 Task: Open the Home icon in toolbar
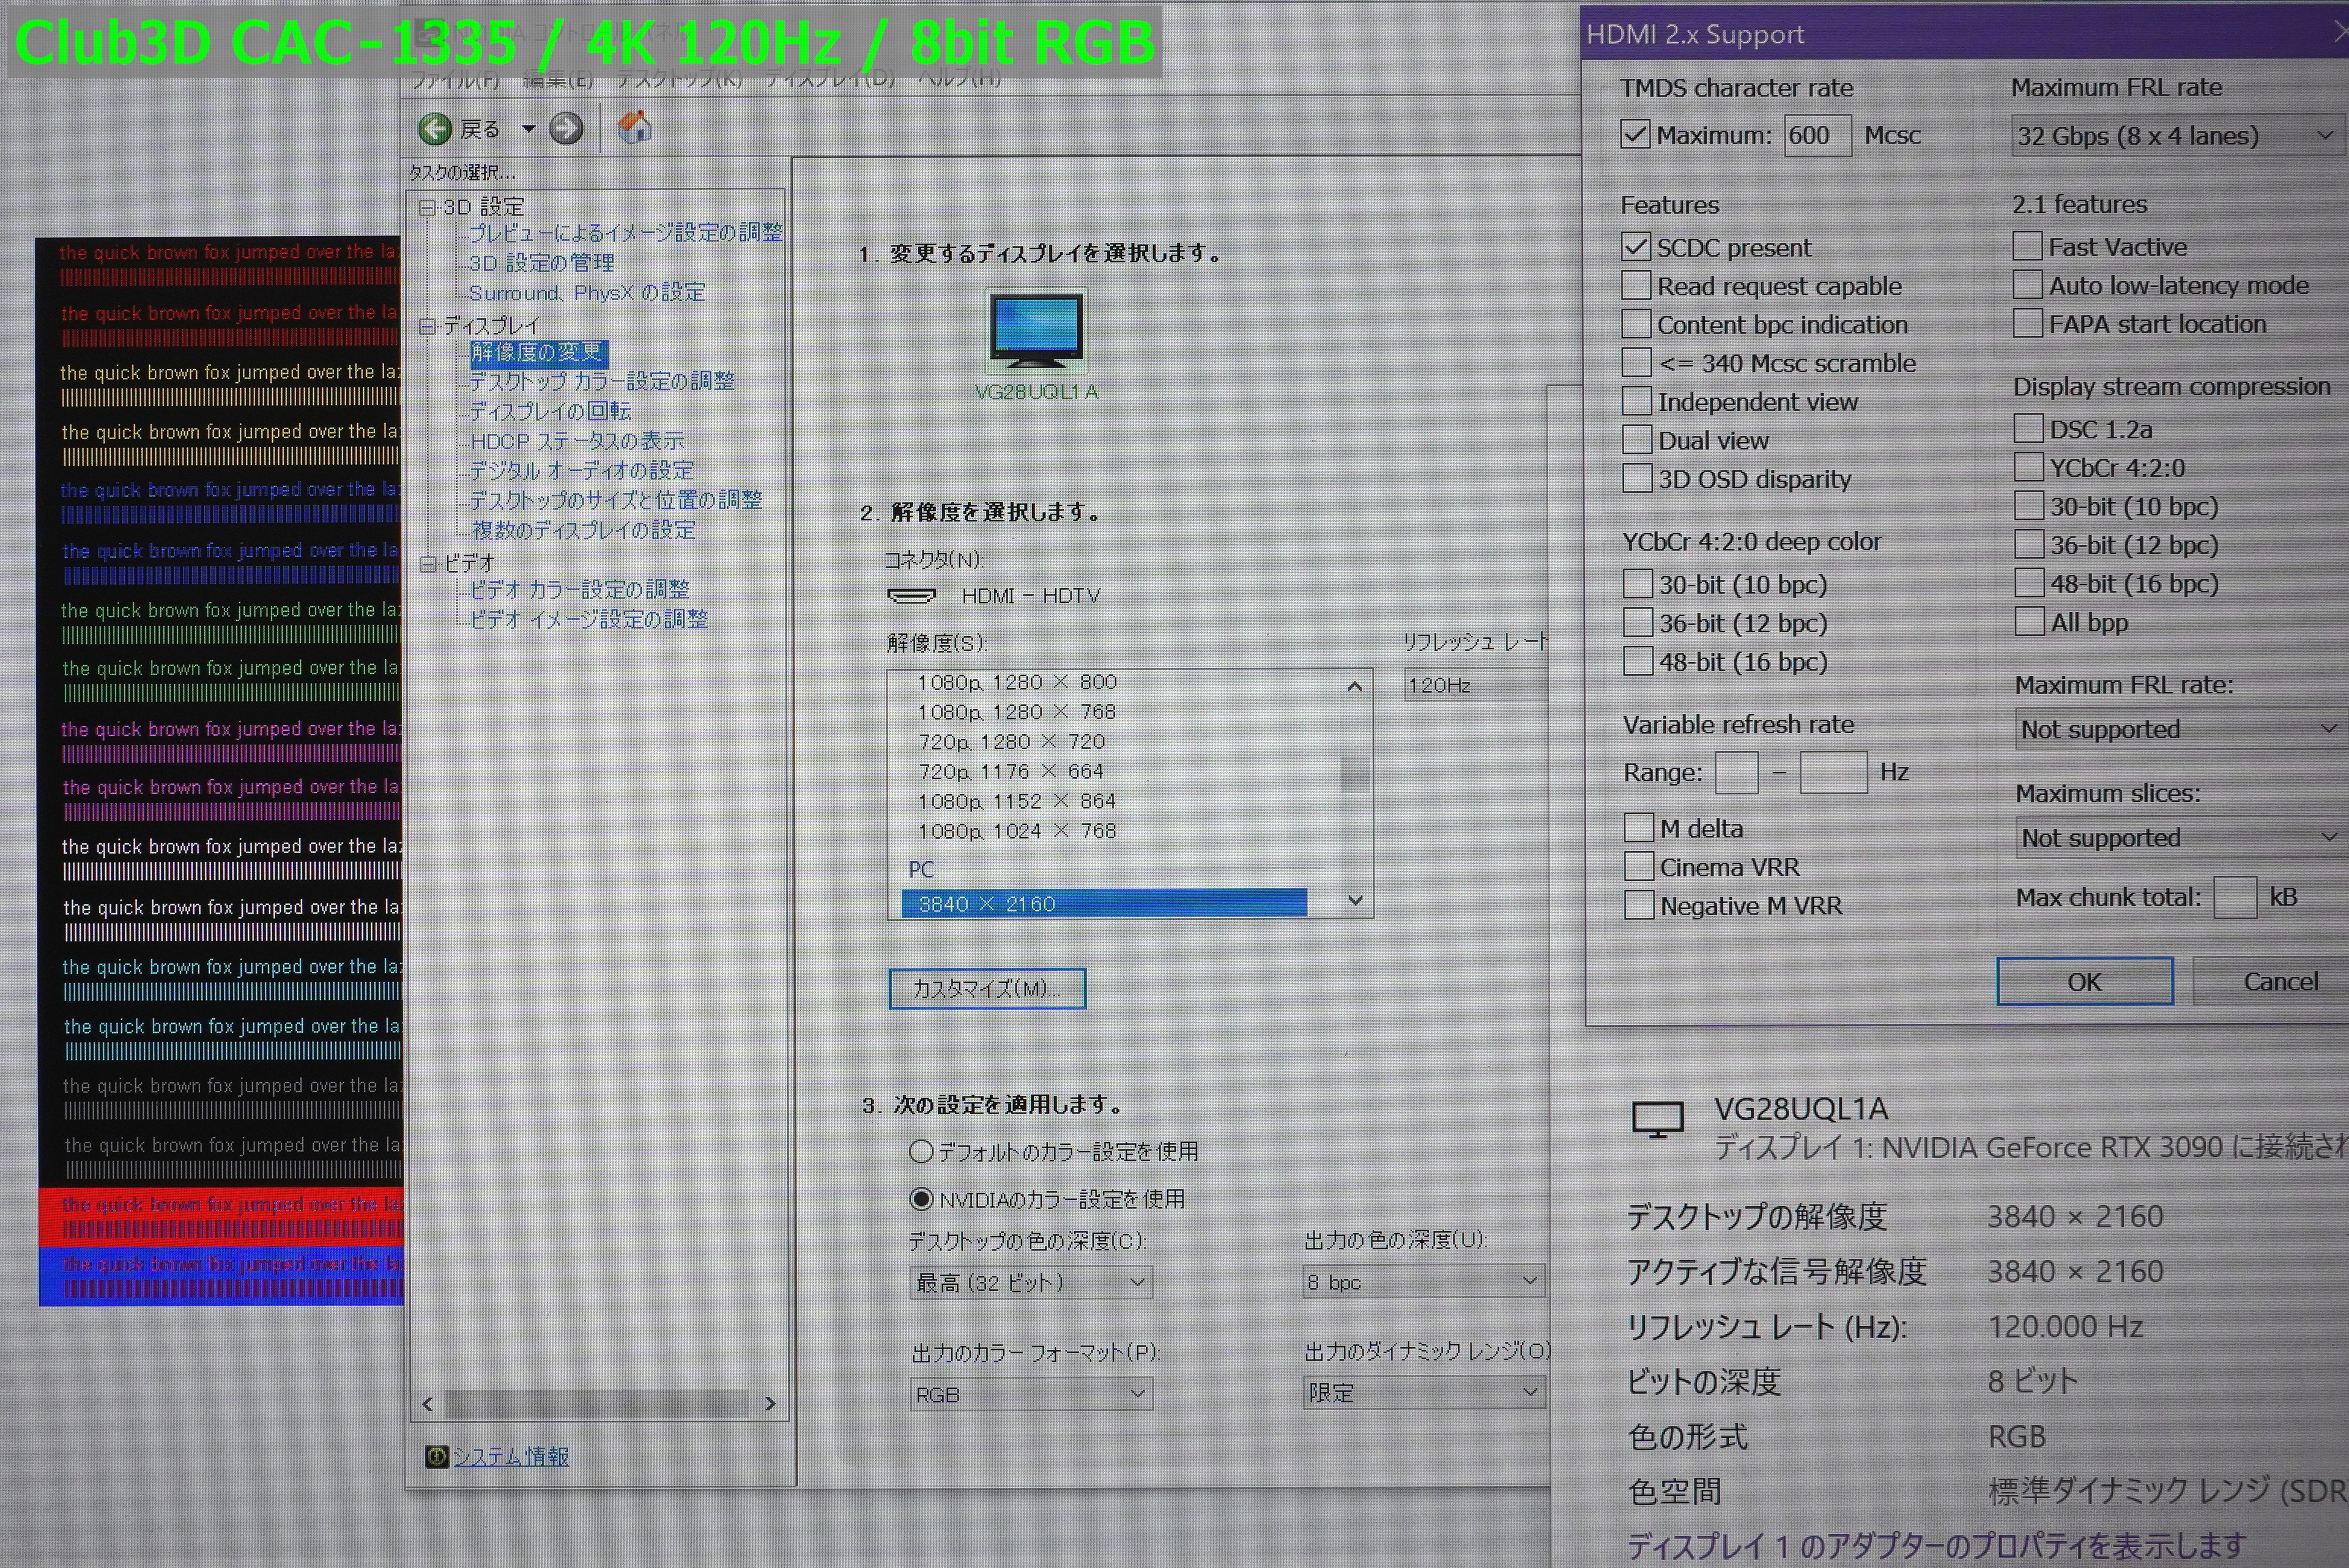(x=634, y=127)
